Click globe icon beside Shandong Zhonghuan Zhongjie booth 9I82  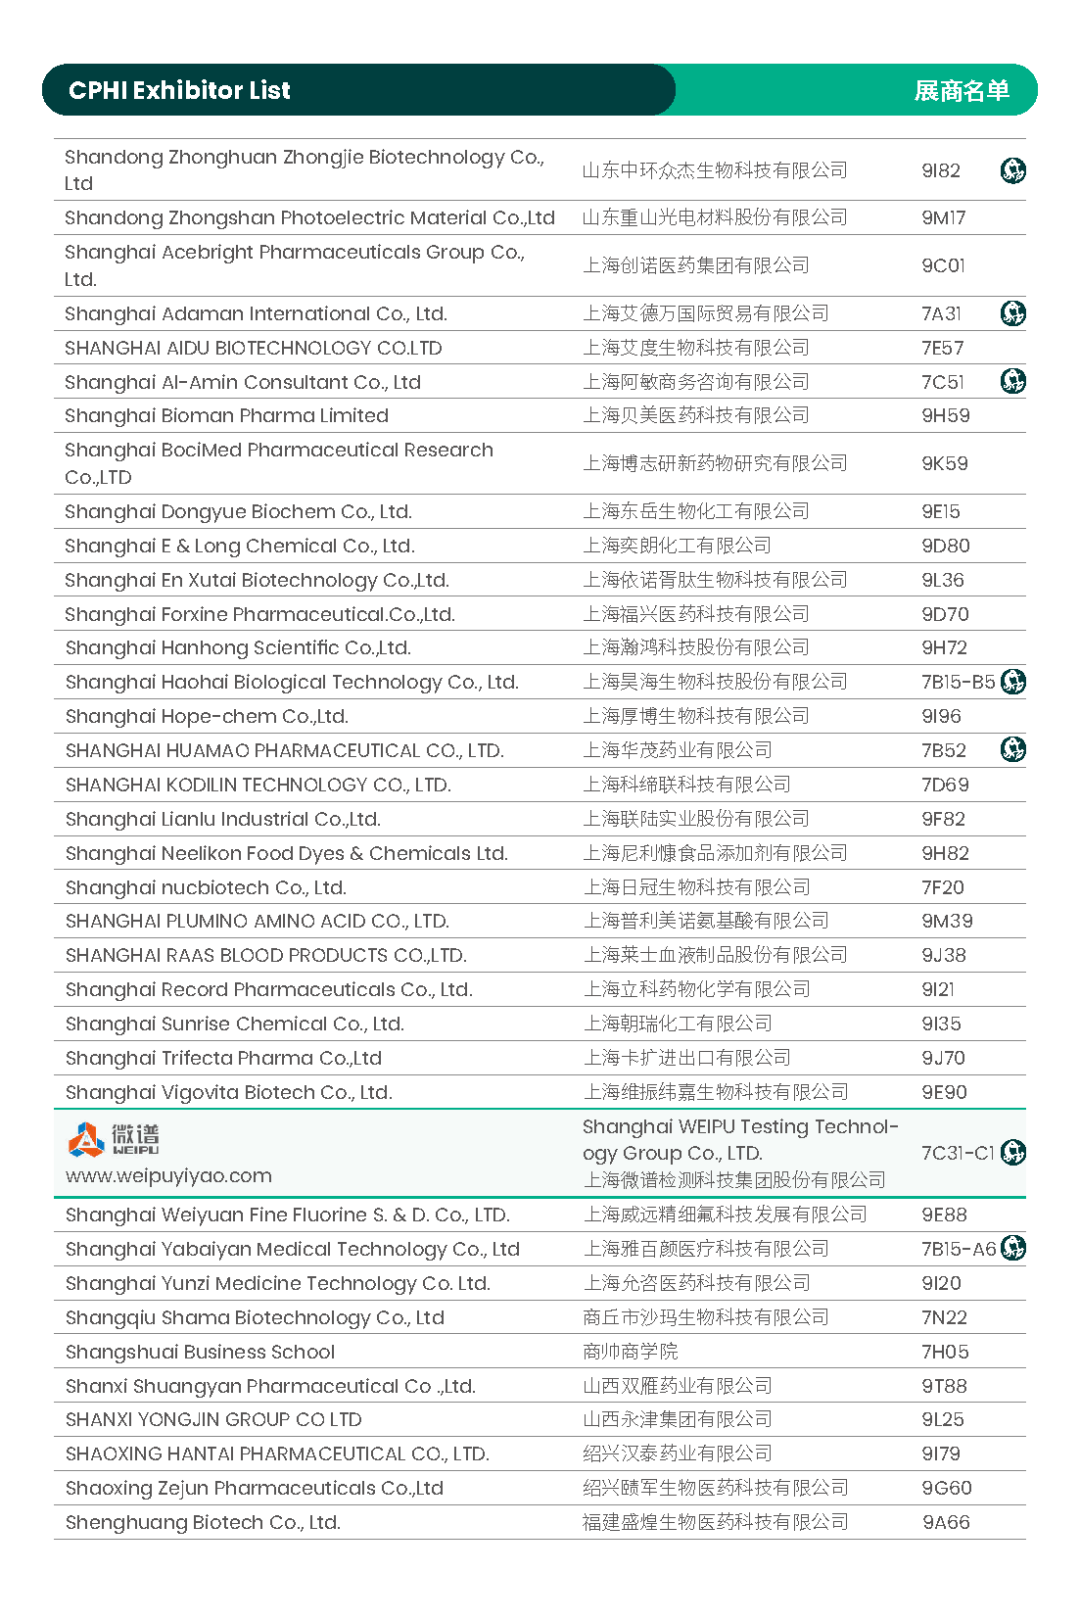(x=1012, y=171)
